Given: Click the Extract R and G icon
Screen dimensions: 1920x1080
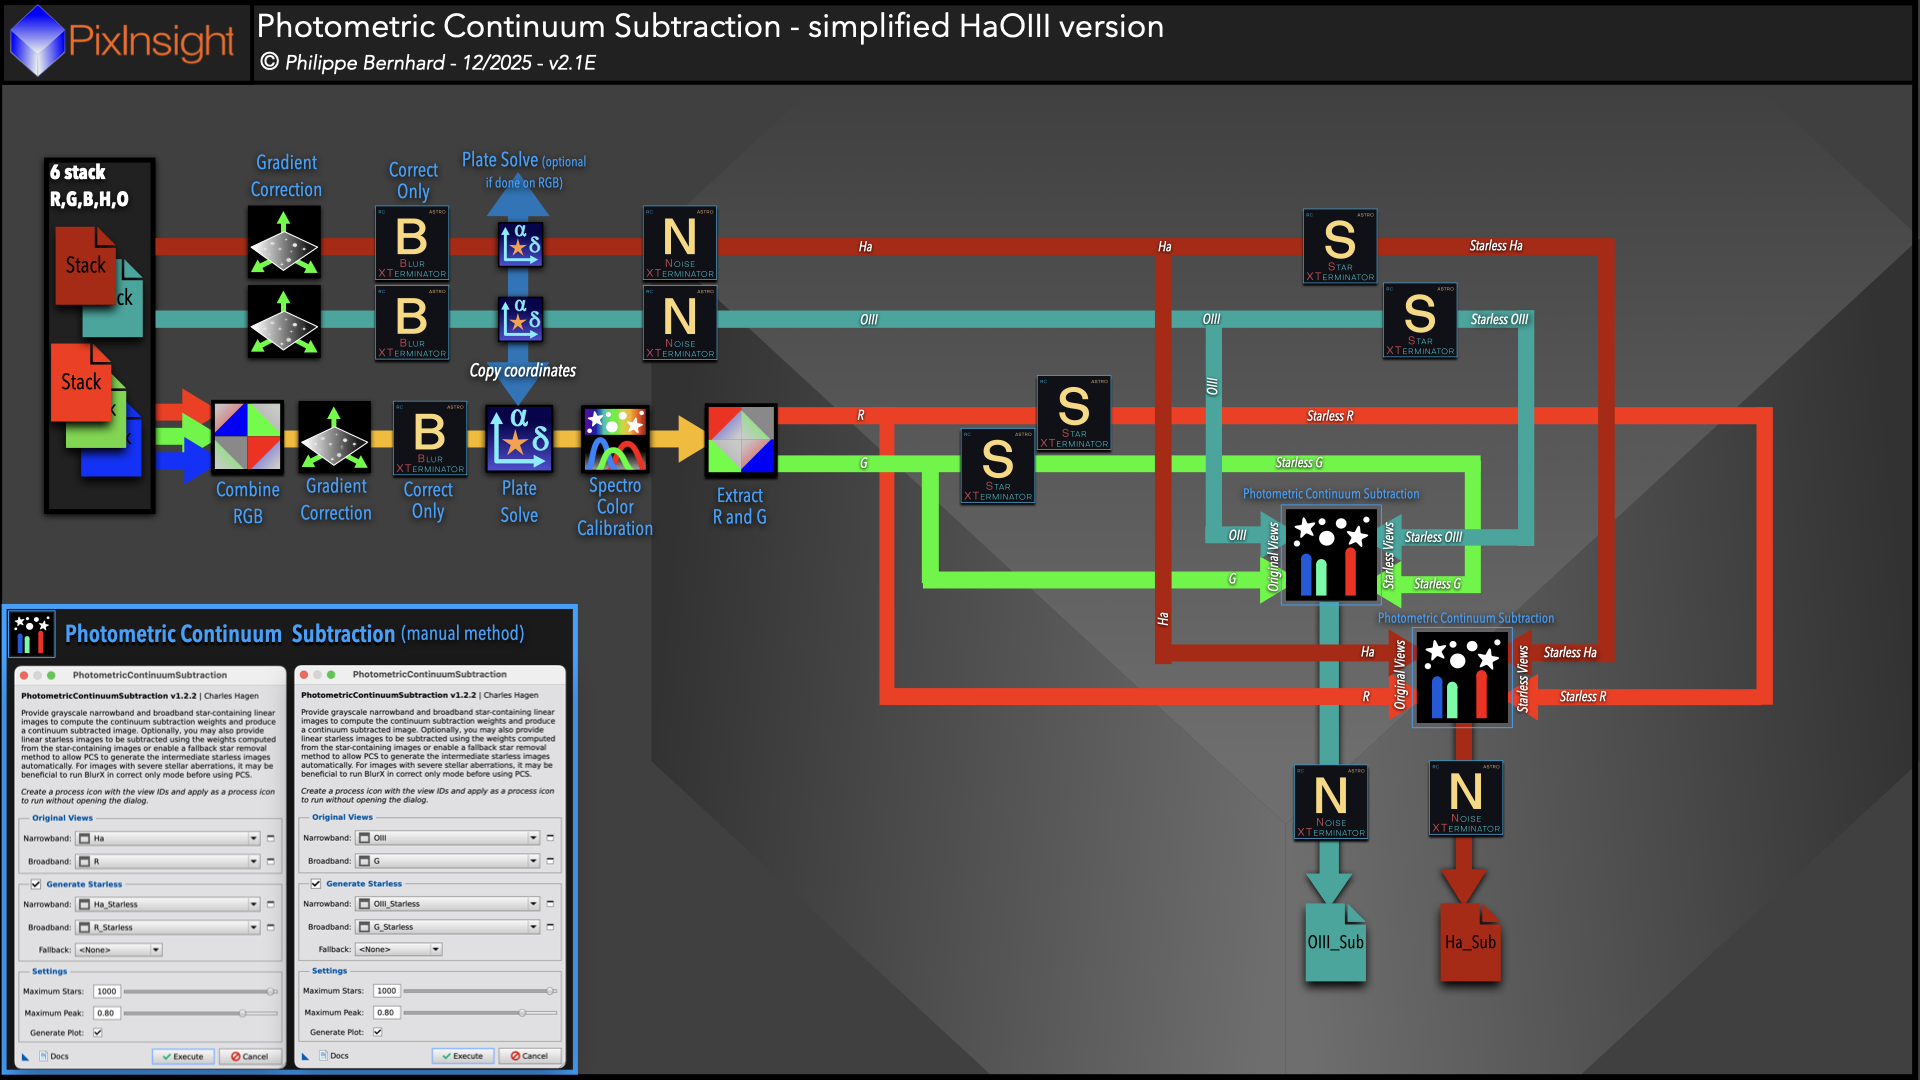Looking at the screenshot, I should (740, 440).
